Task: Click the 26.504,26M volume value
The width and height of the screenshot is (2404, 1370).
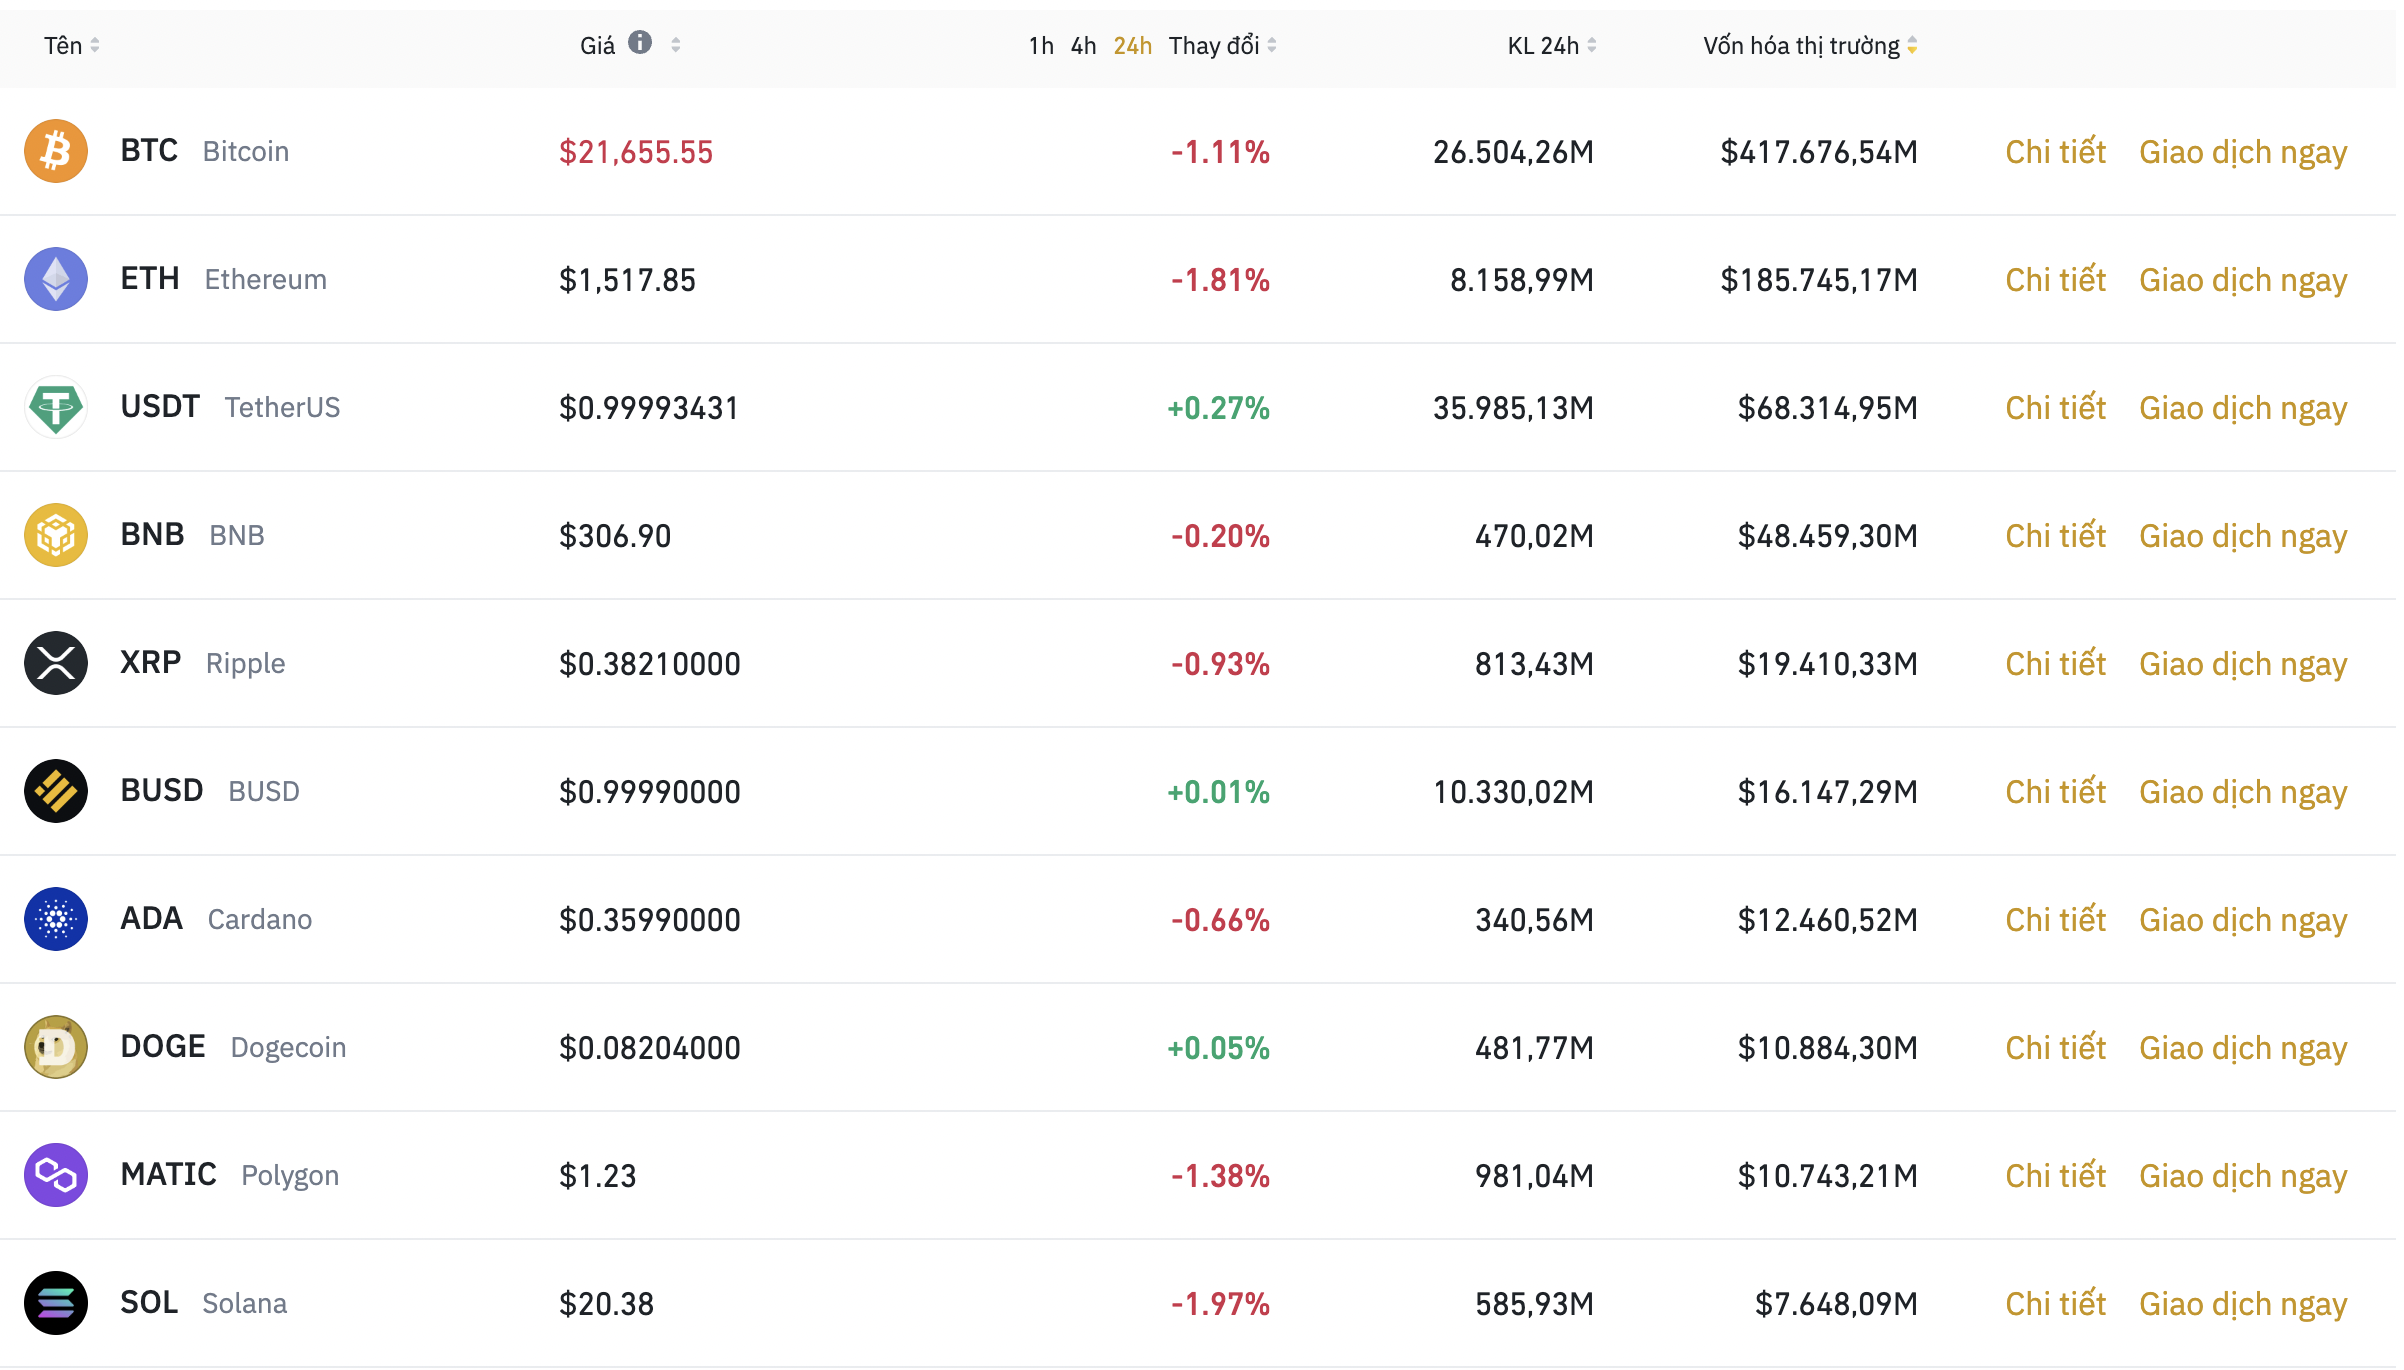Action: point(1513,152)
